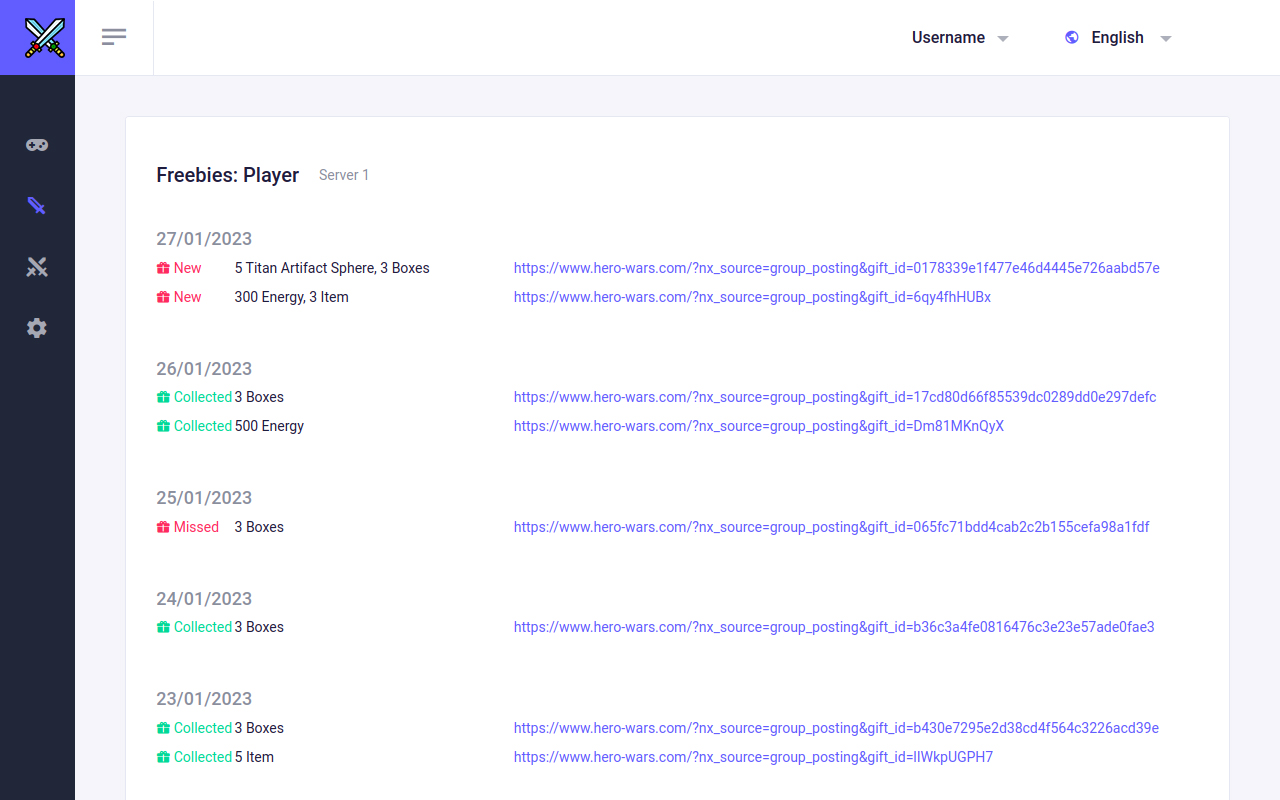Click Collected status beside 5 Item
Viewport: 1280px width, 800px height.
(x=203, y=757)
